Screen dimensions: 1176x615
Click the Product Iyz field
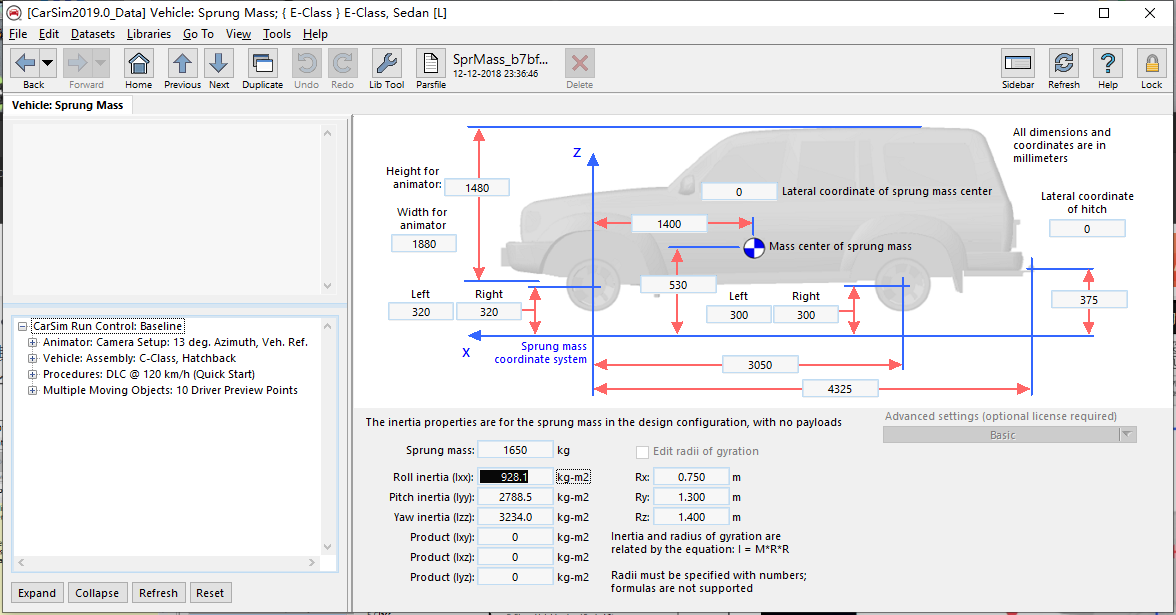point(515,577)
